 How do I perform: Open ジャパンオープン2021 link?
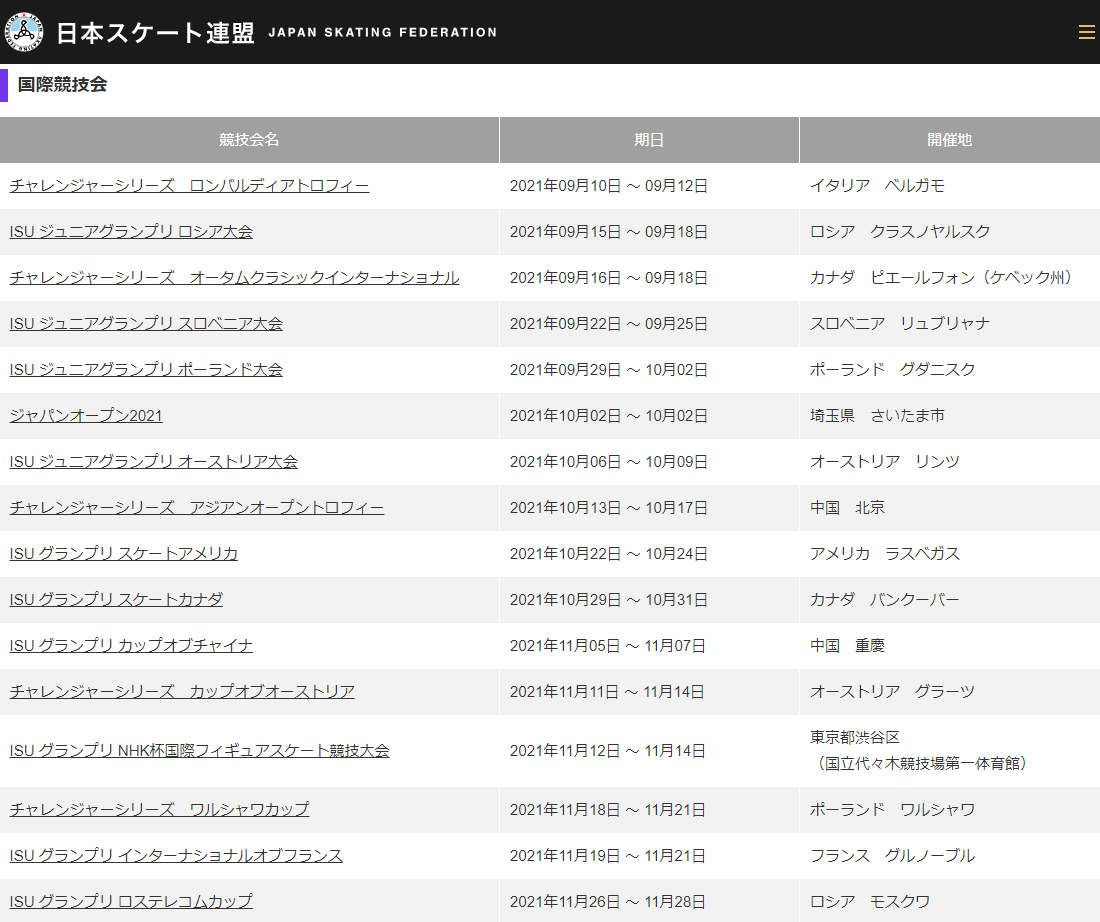[86, 415]
